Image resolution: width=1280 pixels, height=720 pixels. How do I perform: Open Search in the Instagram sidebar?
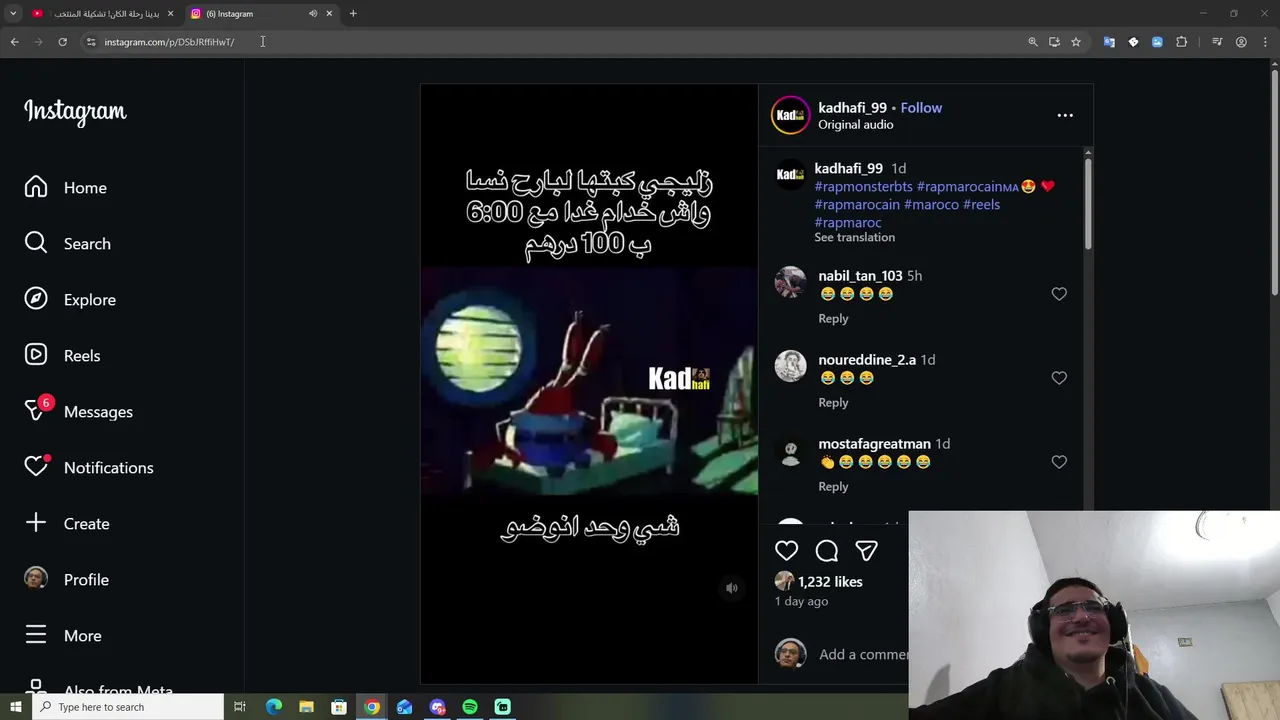67,244
